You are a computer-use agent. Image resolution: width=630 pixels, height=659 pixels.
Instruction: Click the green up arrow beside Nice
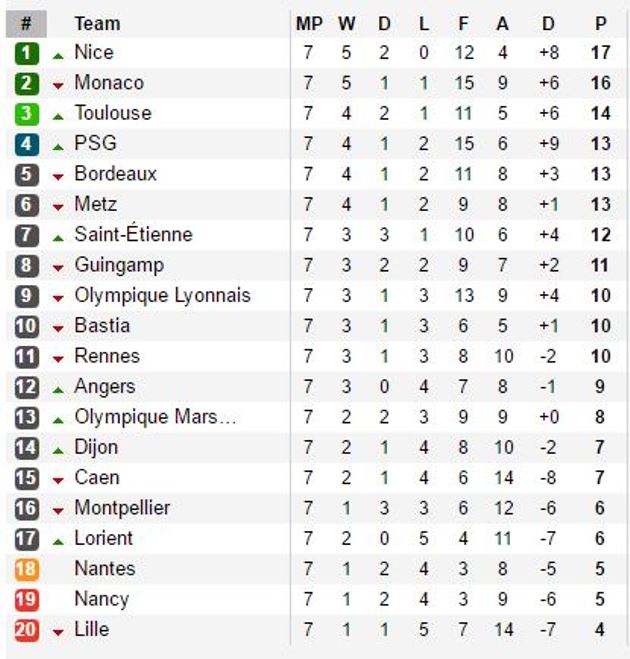click(x=58, y=56)
